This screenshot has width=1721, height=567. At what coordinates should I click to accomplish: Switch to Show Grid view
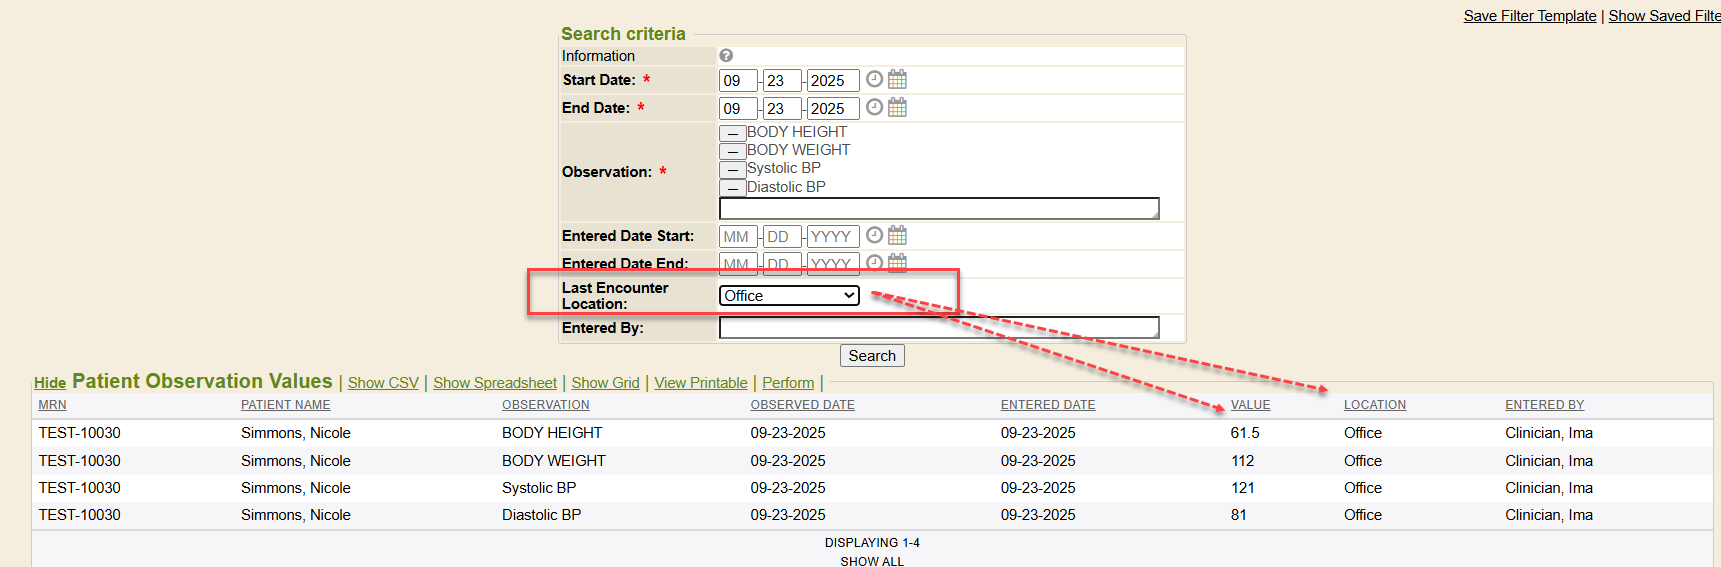(605, 383)
